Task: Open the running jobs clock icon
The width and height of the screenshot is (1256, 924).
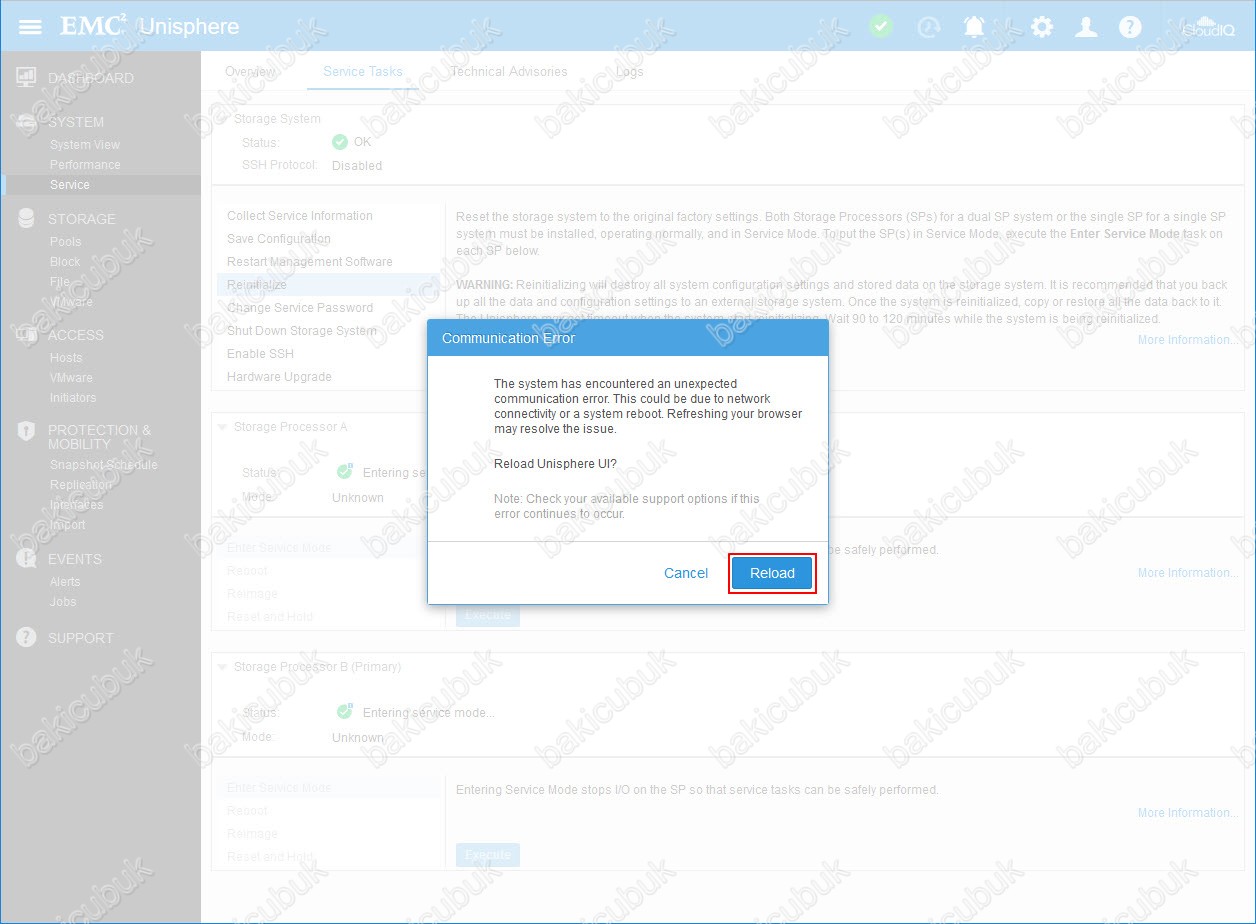Action: 929,27
